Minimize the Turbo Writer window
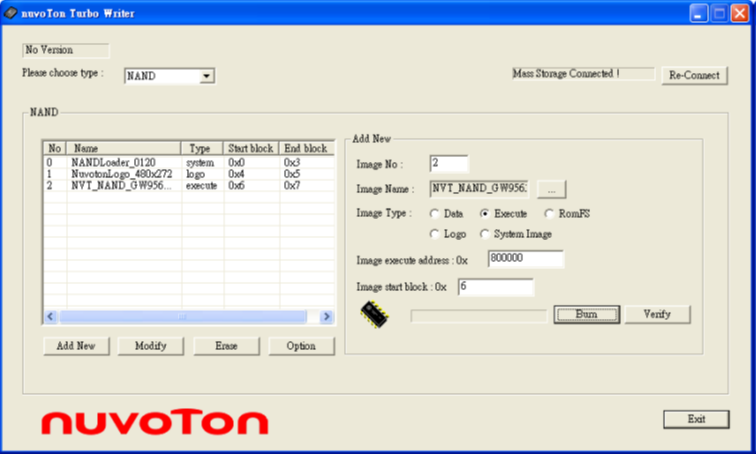 coord(698,13)
